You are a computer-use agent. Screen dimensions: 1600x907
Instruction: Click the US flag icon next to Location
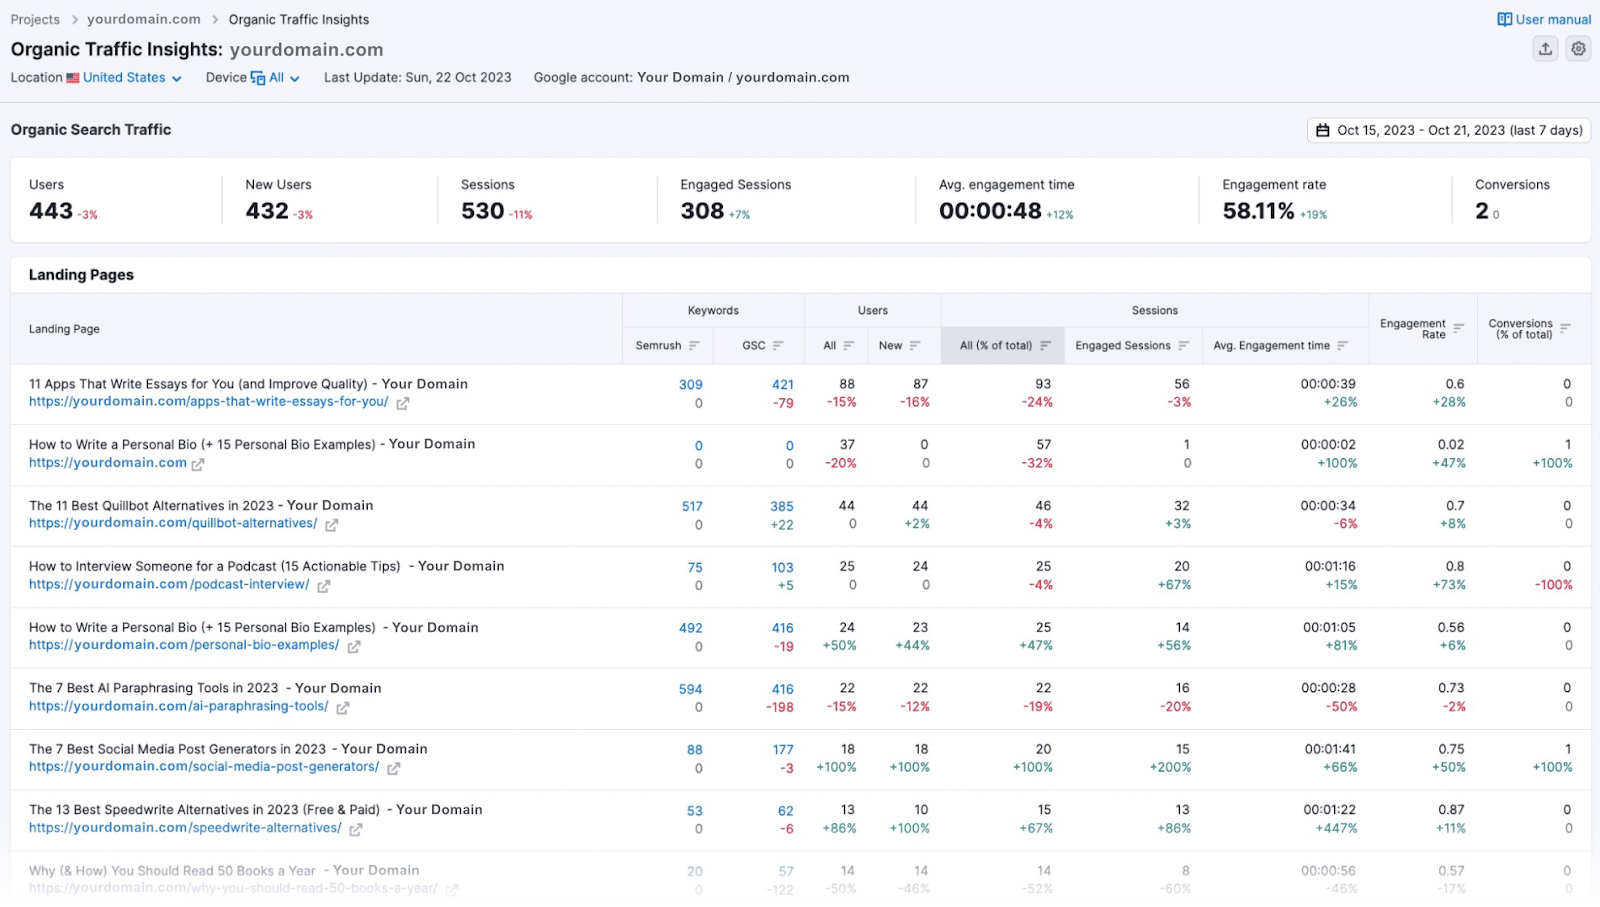(73, 77)
